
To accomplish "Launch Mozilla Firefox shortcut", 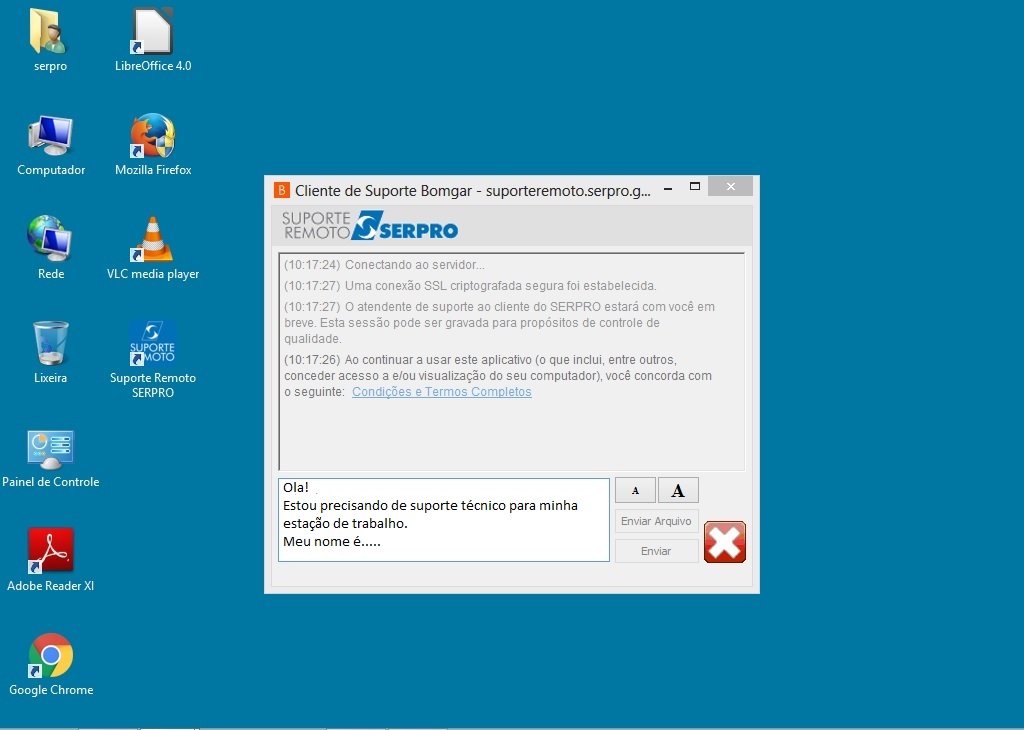I will [x=153, y=145].
